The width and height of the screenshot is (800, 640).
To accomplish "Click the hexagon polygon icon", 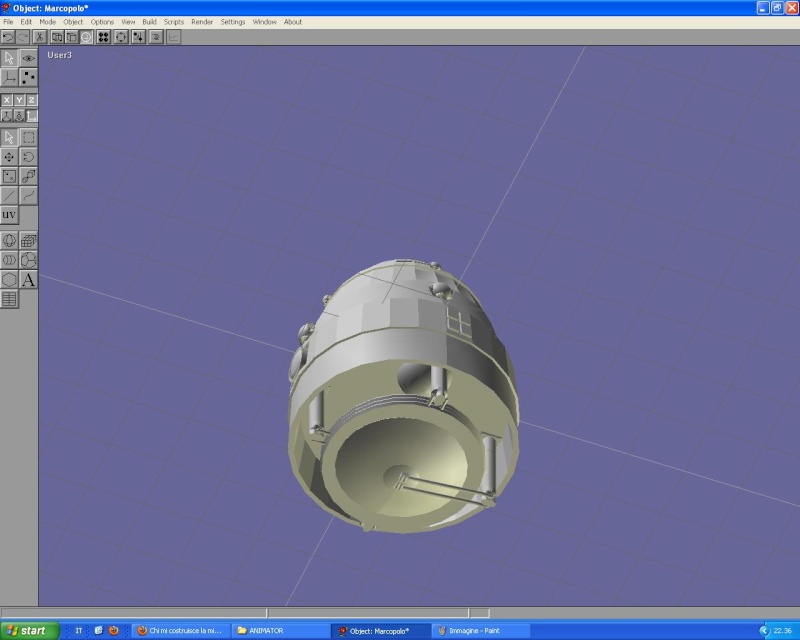I will pyautogui.click(x=9, y=280).
